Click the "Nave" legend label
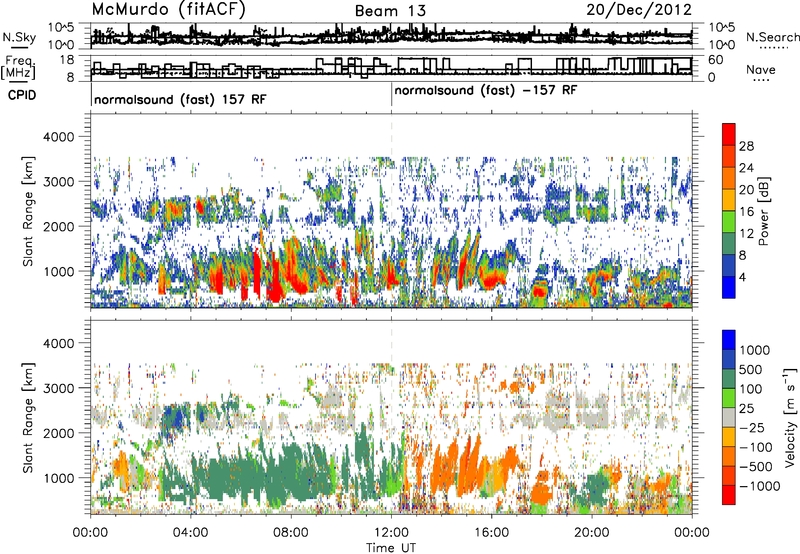 pos(761,70)
